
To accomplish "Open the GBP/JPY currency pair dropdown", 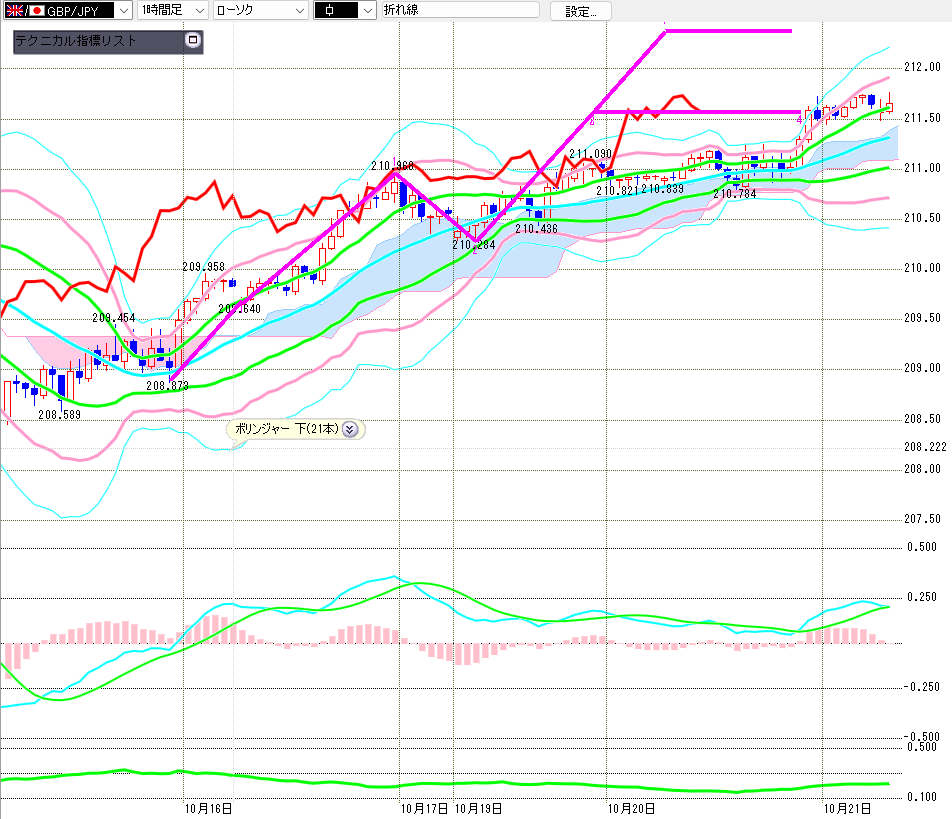I will click(x=123, y=10).
